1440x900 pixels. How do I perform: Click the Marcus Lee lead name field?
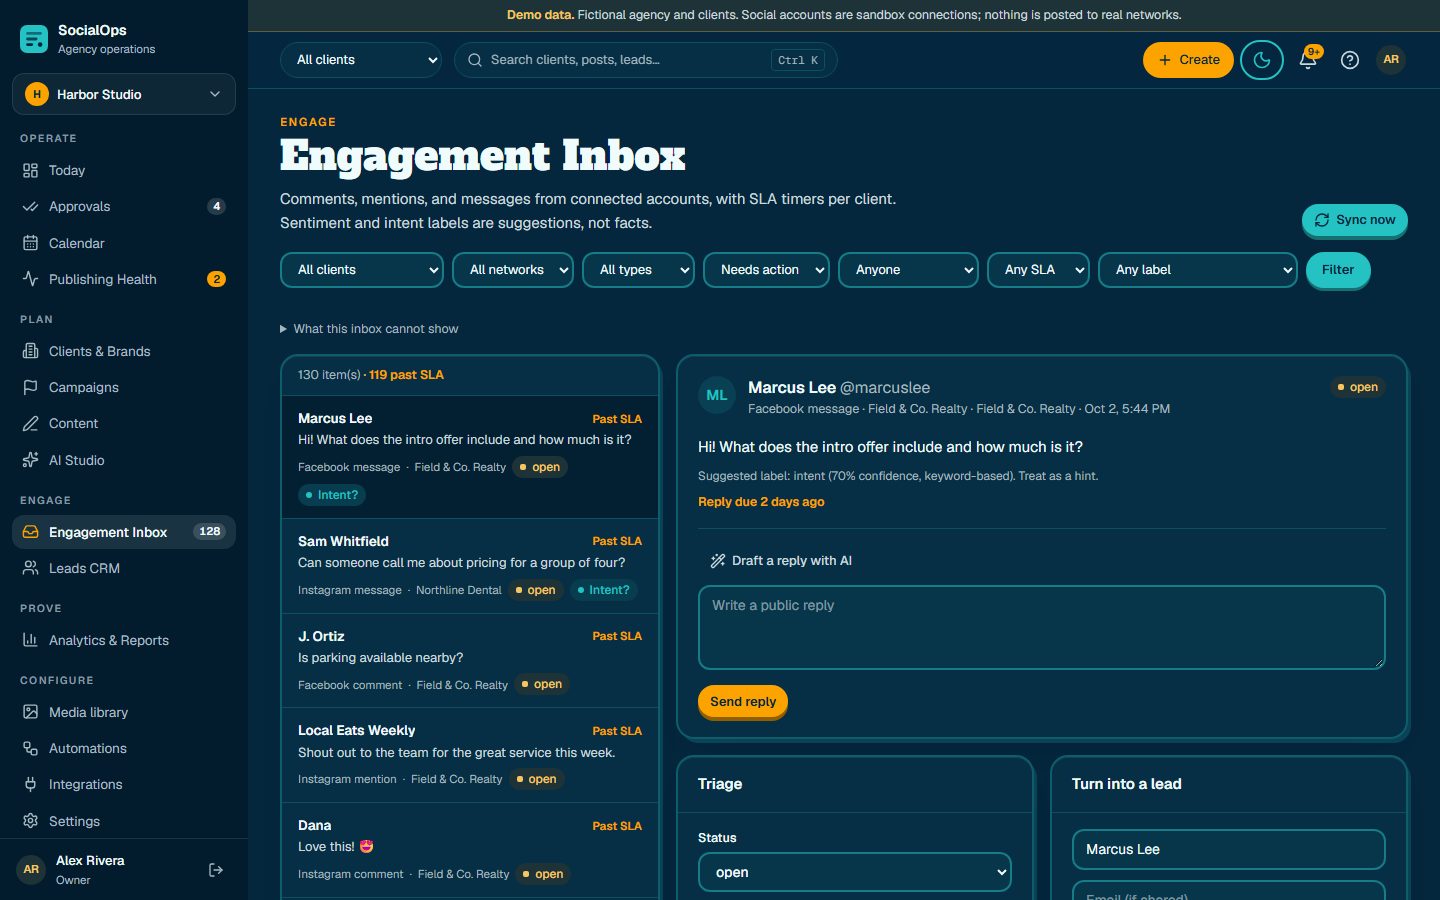point(1229,849)
